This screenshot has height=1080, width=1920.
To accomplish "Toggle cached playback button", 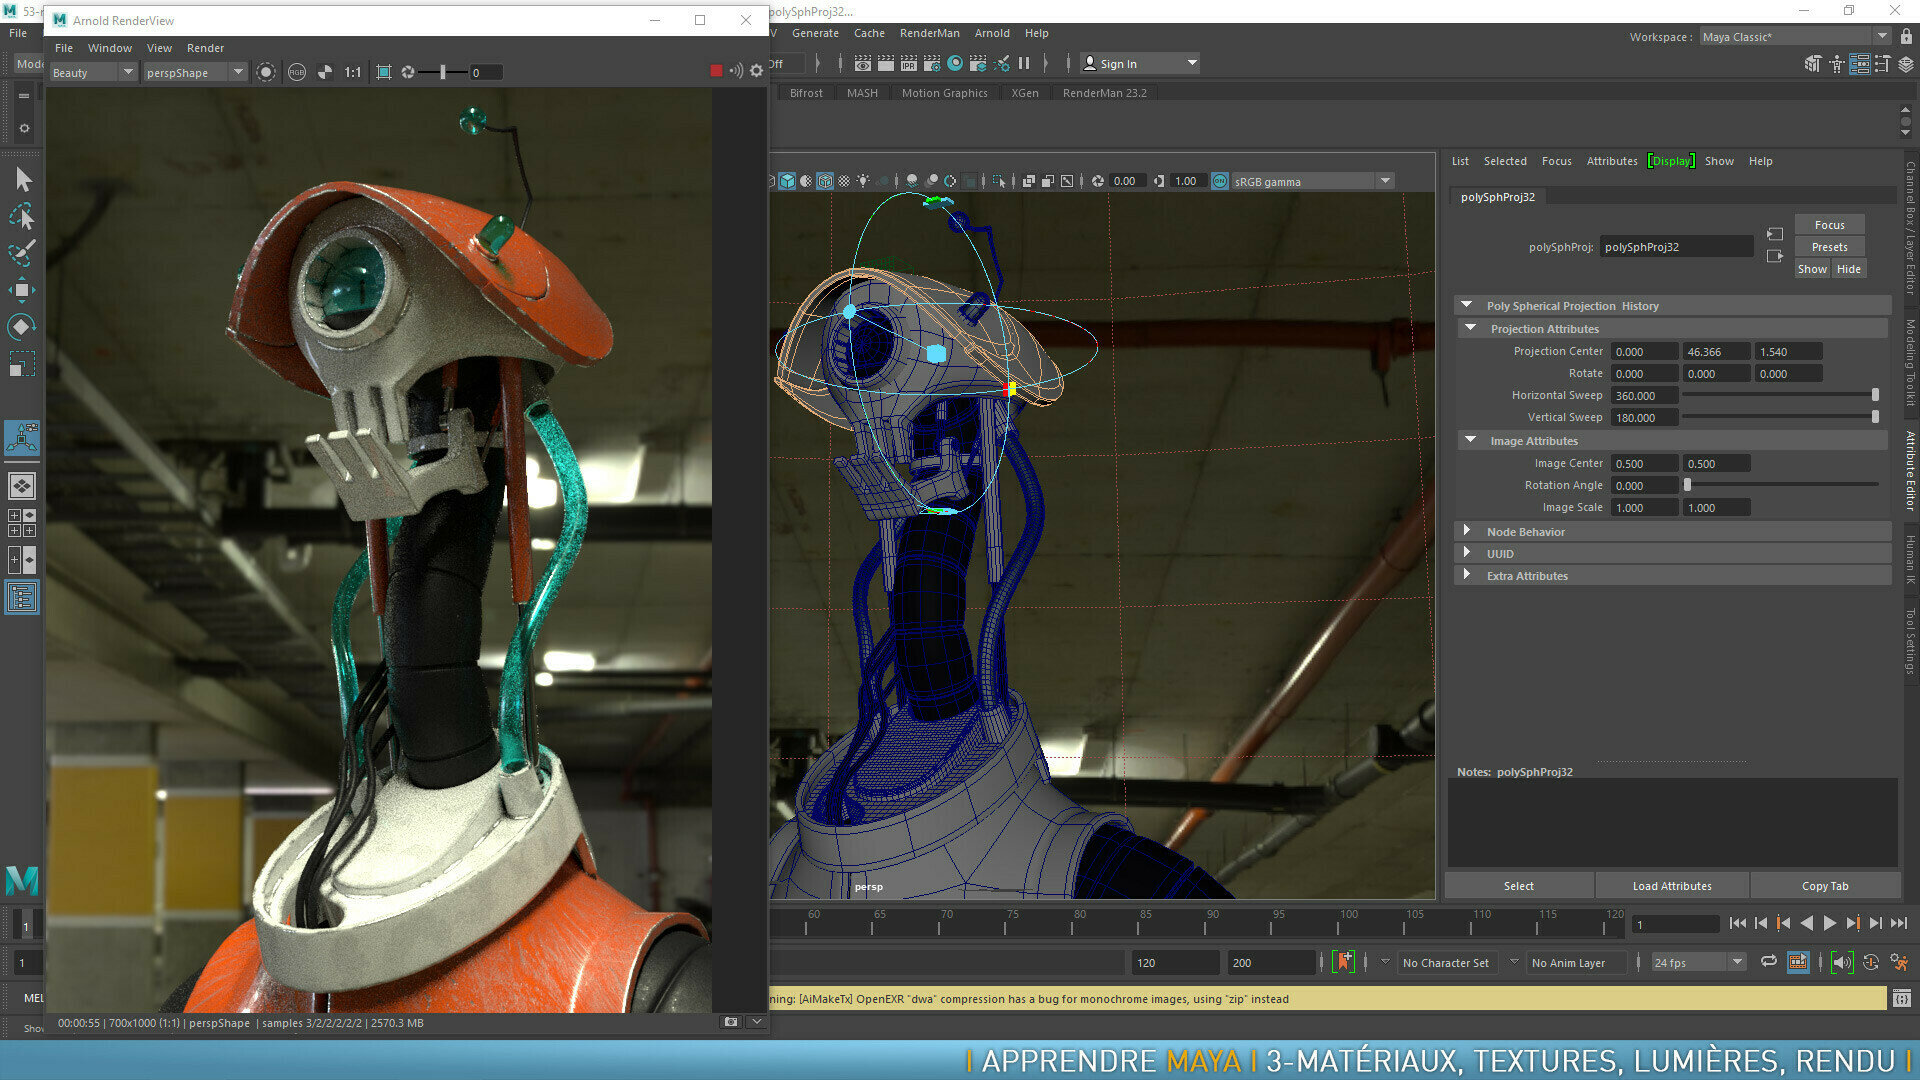I will [x=1797, y=962].
